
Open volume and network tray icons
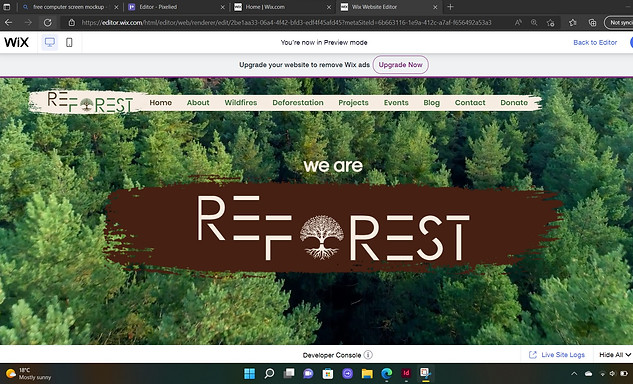click(613, 374)
